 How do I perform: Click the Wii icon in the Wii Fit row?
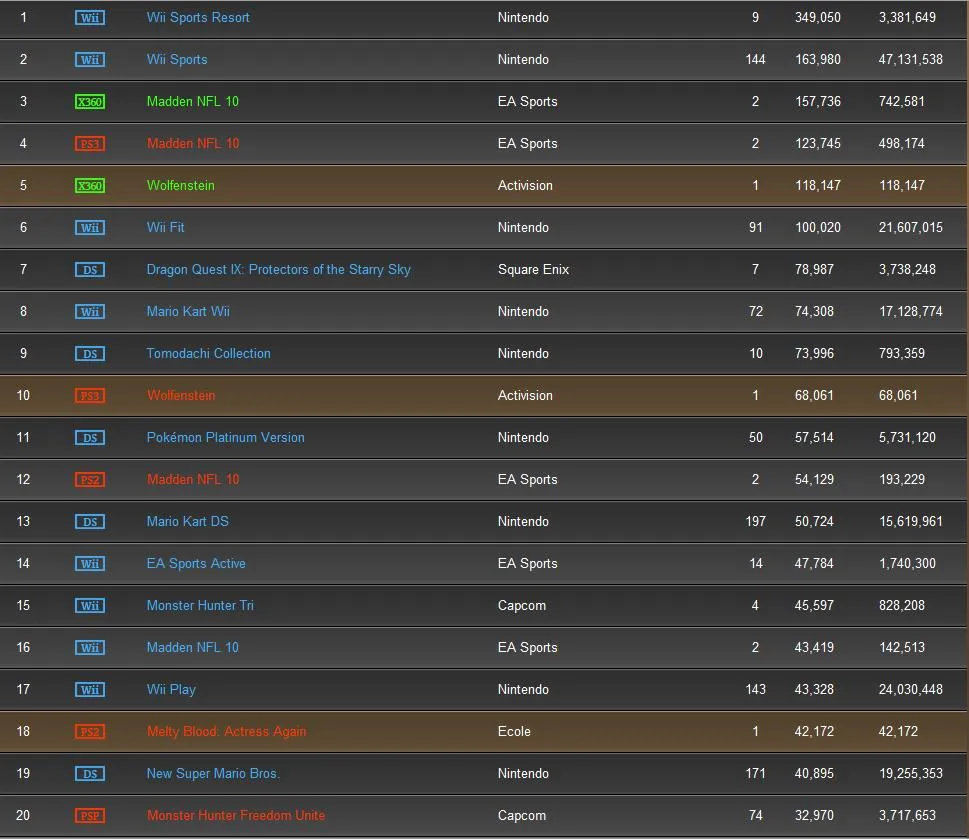(90, 228)
